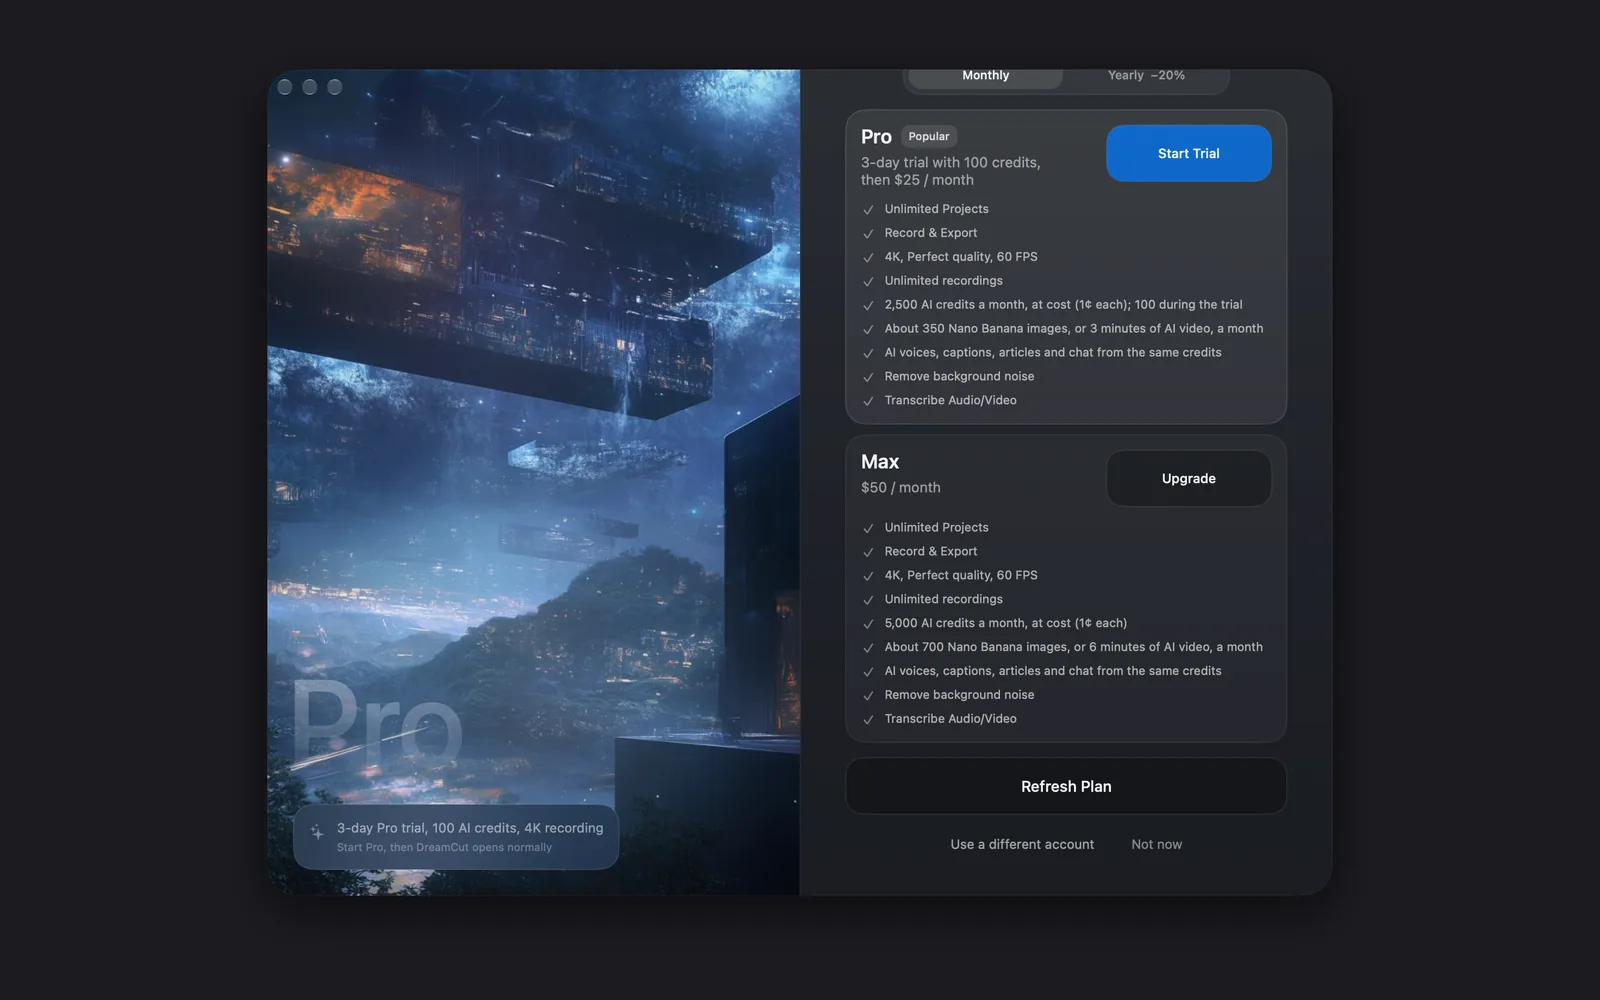Click Pro plan's "Remove background noise" text
This screenshot has width=1600, height=1000.
[960, 376]
